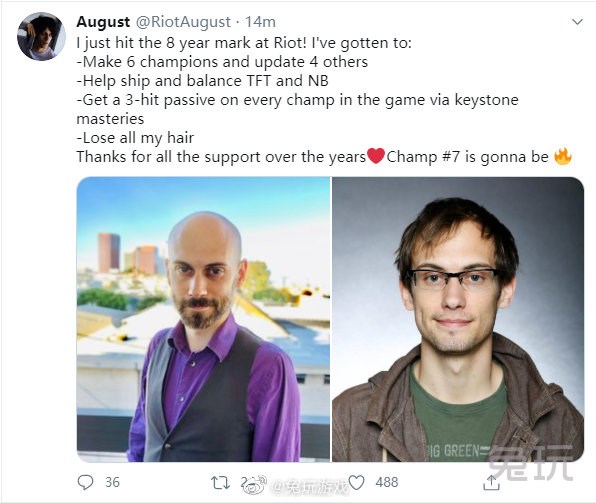Click the tweet line about 6 champions
The width and height of the screenshot is (596, 503).
coord(222,62)
